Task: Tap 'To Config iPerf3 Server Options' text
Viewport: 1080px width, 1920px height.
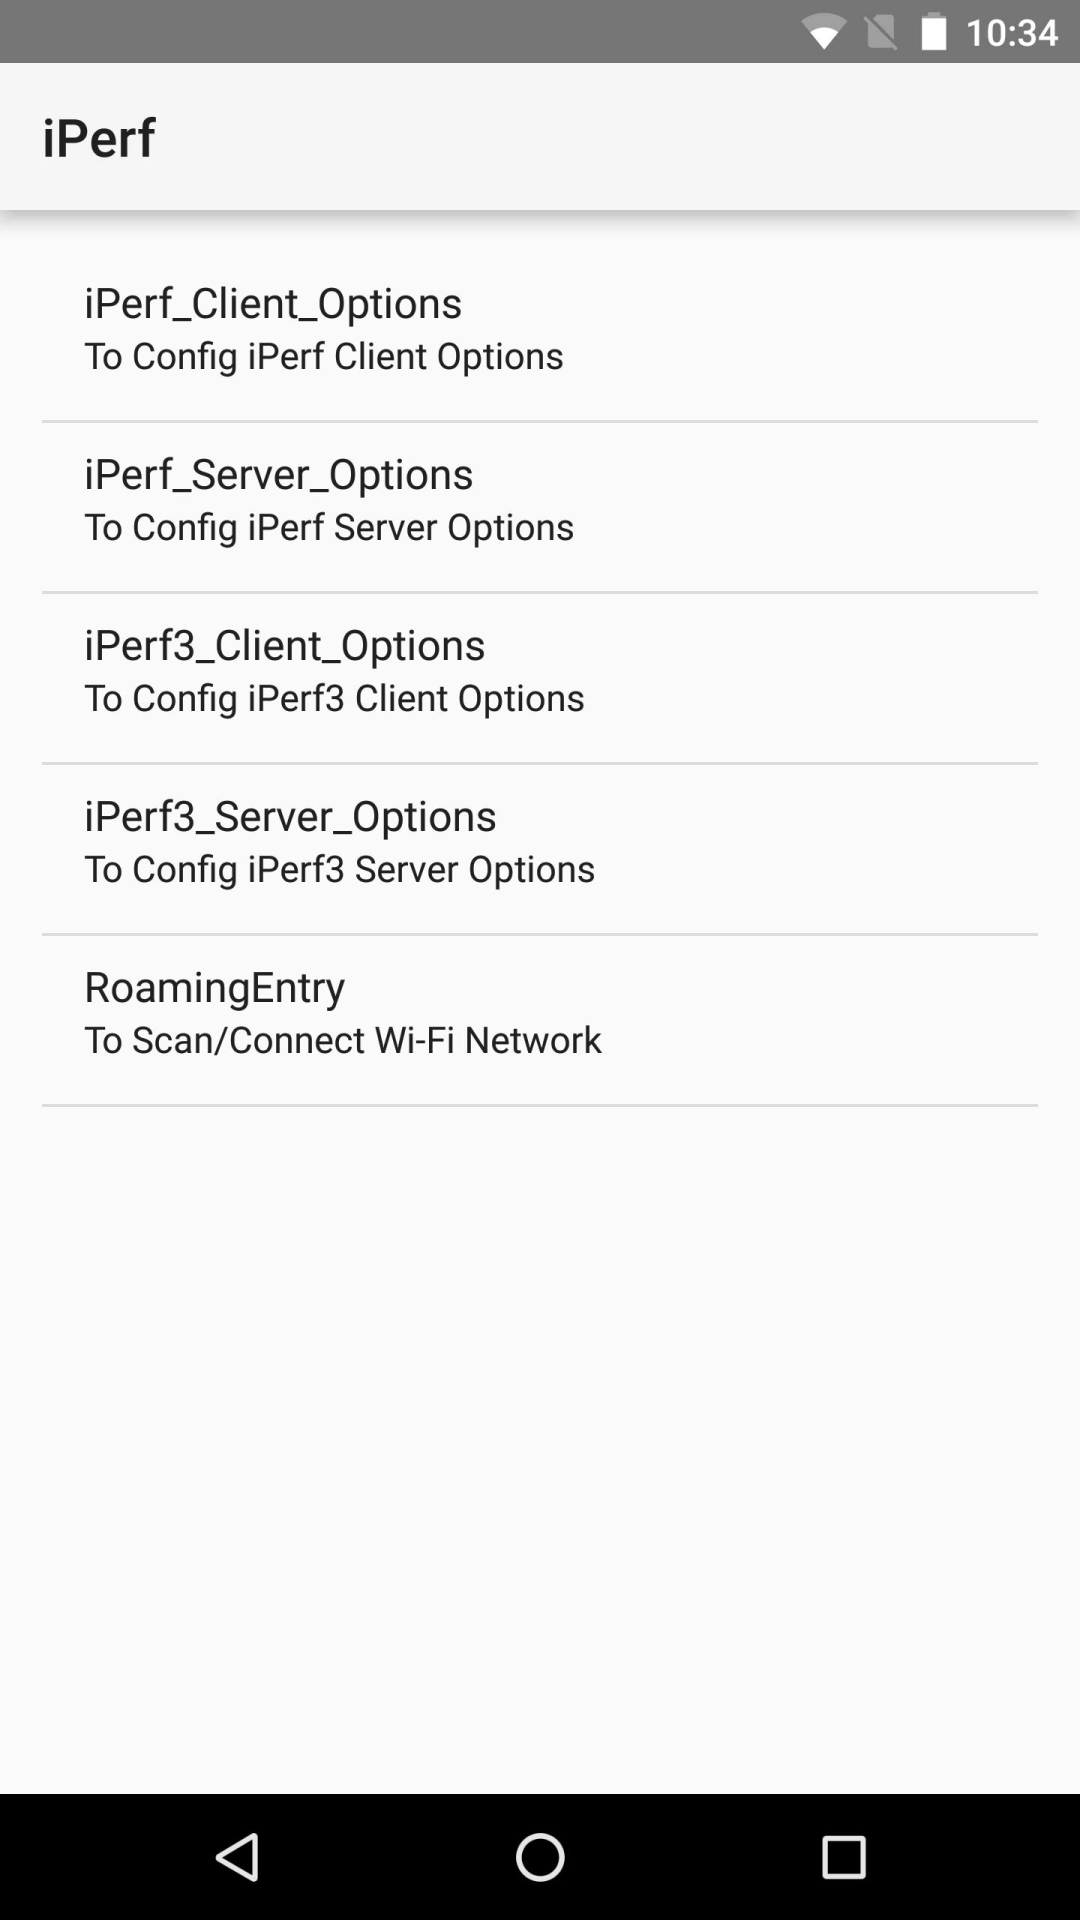Action: pos(339,869)
